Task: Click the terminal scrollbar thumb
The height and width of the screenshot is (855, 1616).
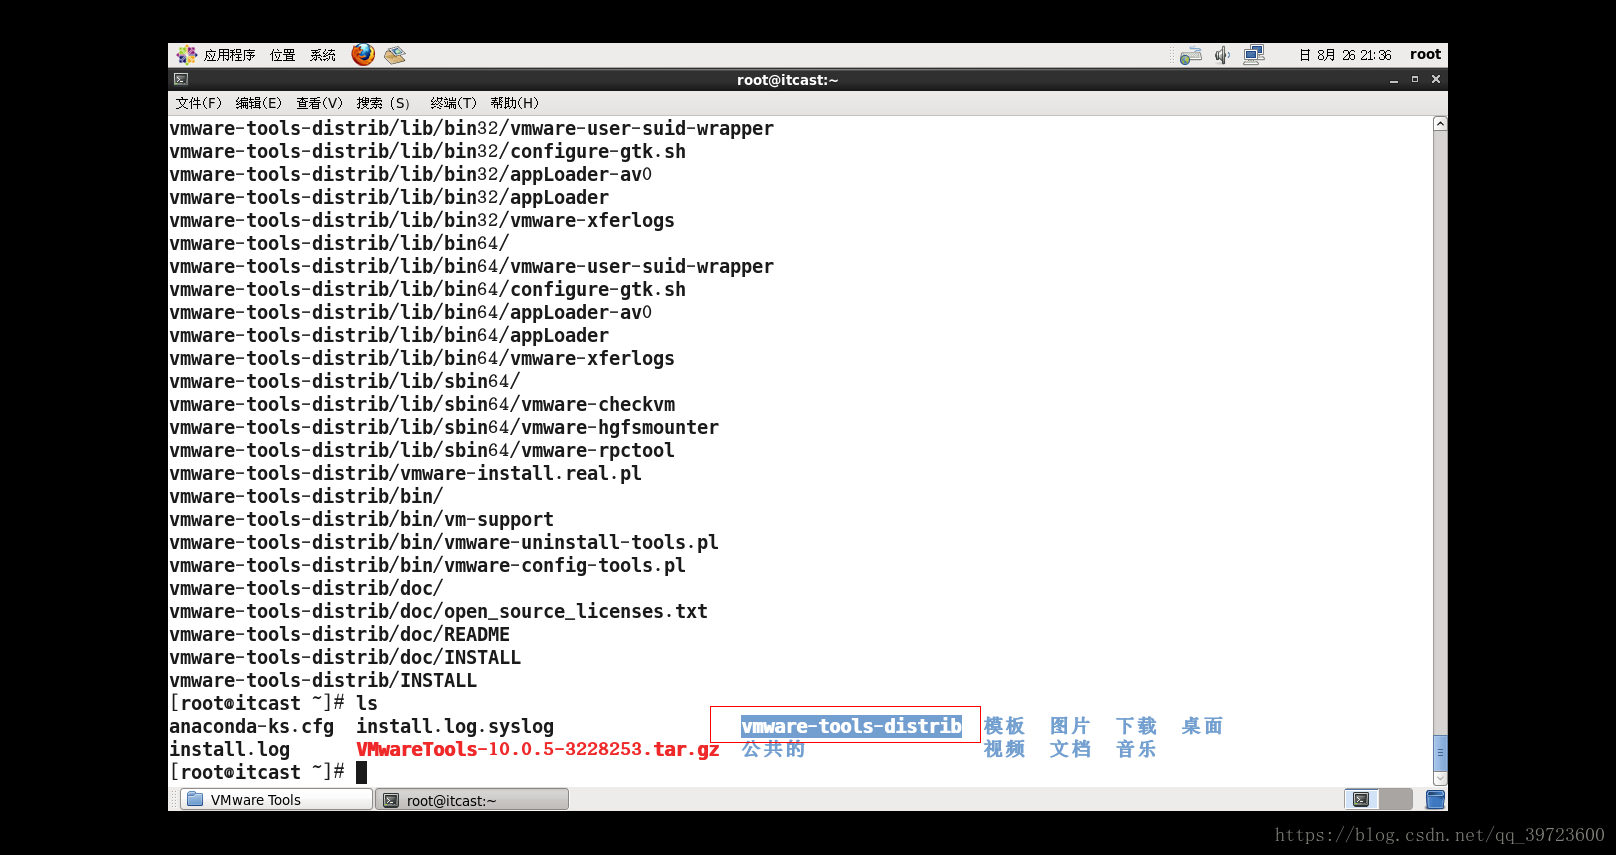Action: tap(1440, 753)
